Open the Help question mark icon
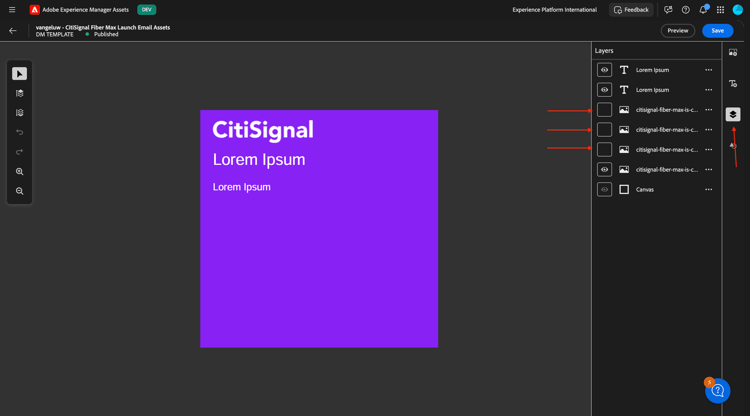 [x=685, y=10]
